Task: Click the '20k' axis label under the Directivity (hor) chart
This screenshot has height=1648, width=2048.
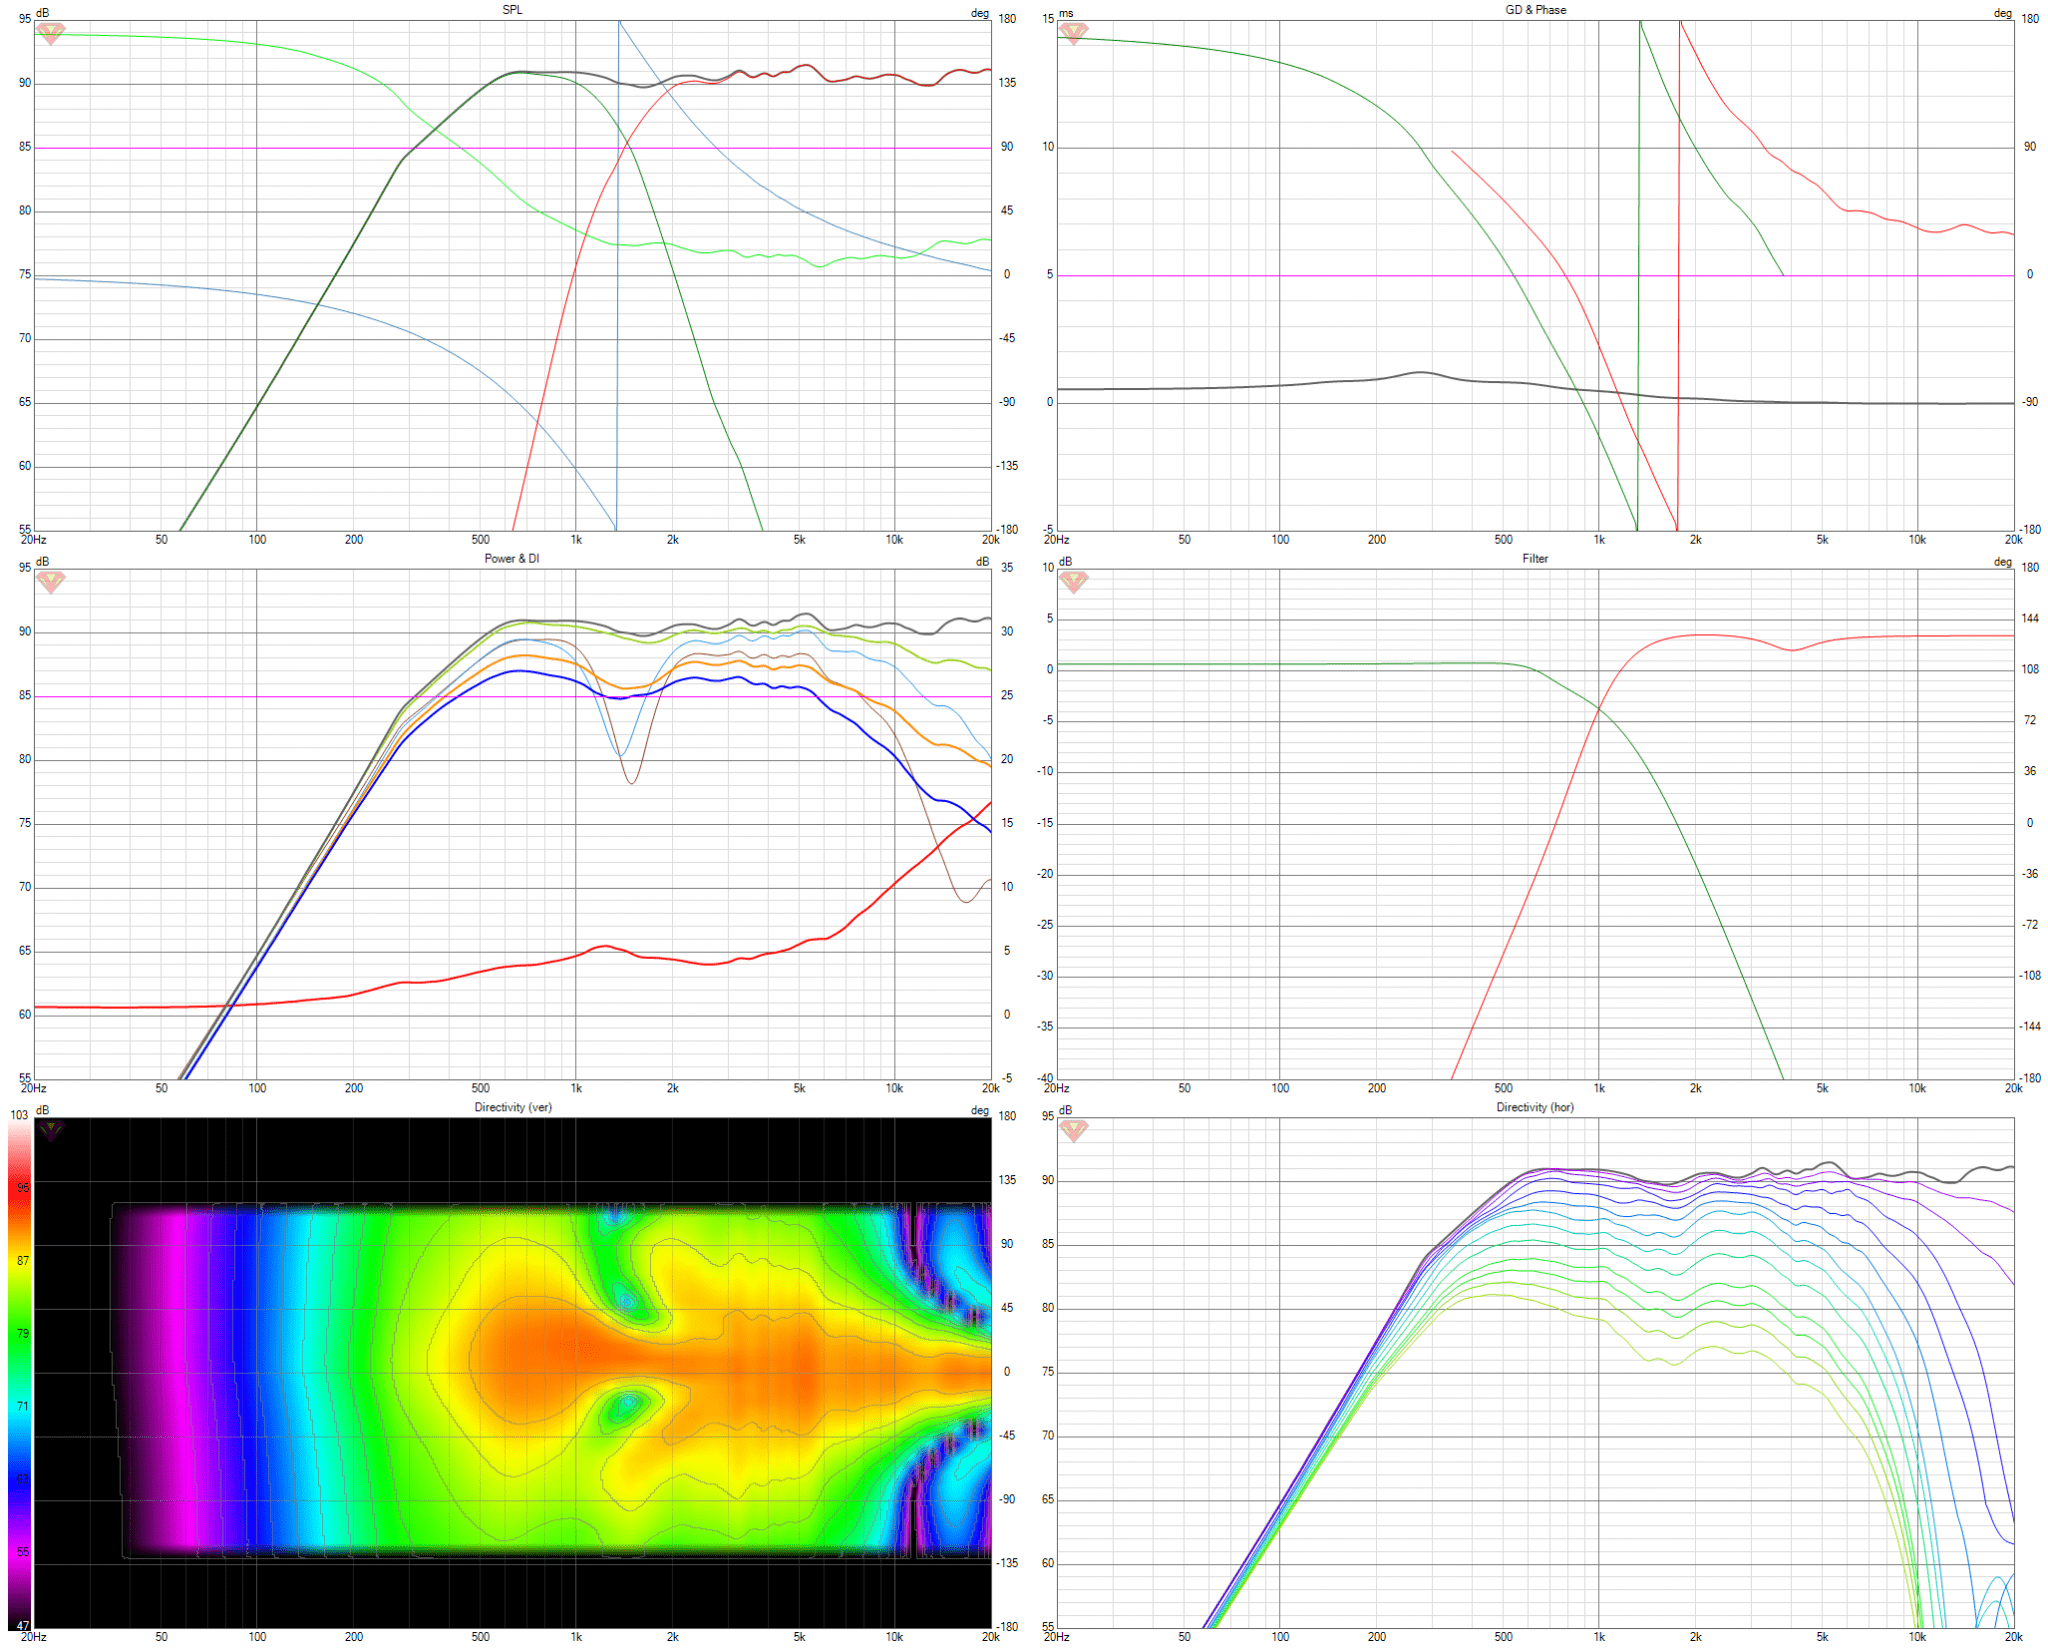Action: tap(2013, 1637)
